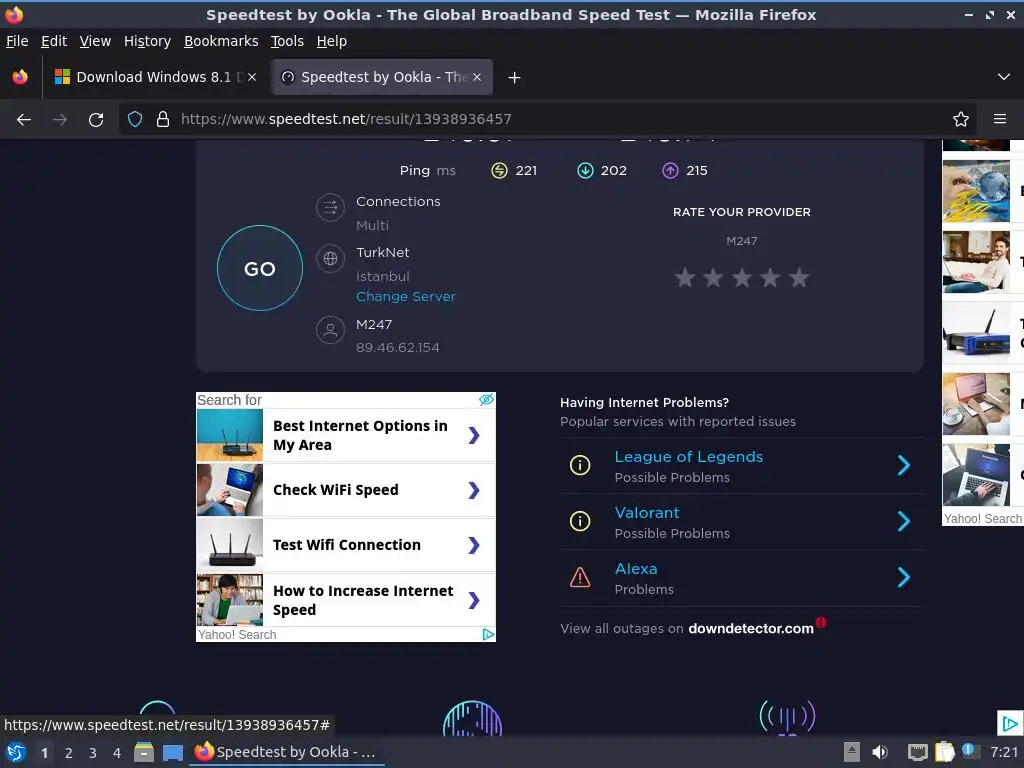The image size is (1024, 768).
Task: Go back one page
Action: point(24,120)
